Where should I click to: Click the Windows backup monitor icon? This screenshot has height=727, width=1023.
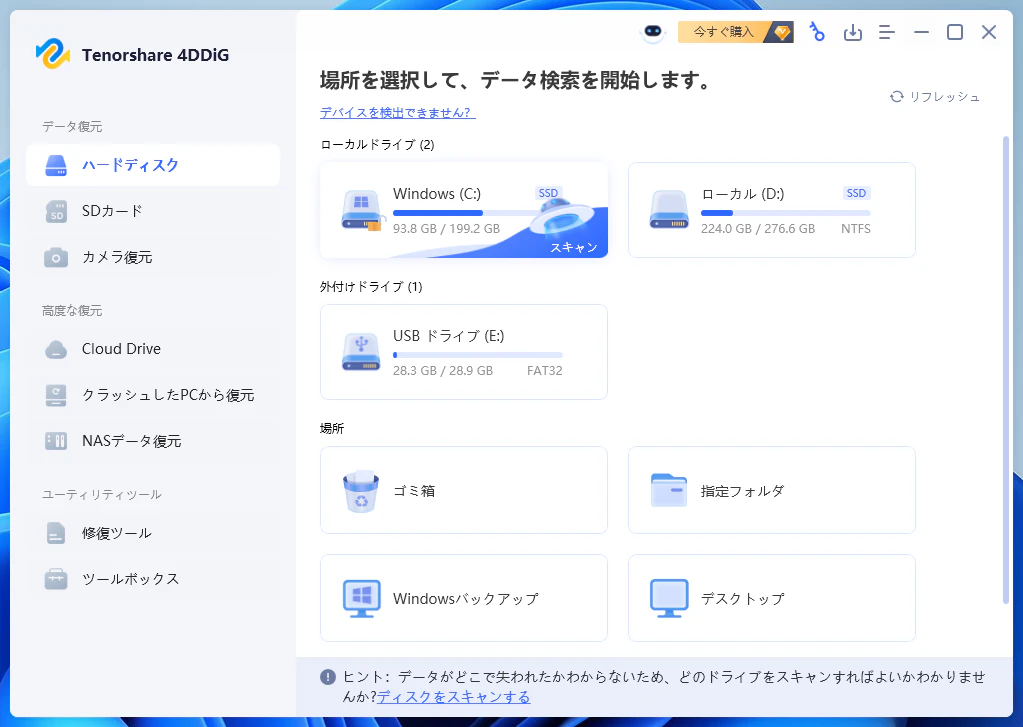click(361, 598)
